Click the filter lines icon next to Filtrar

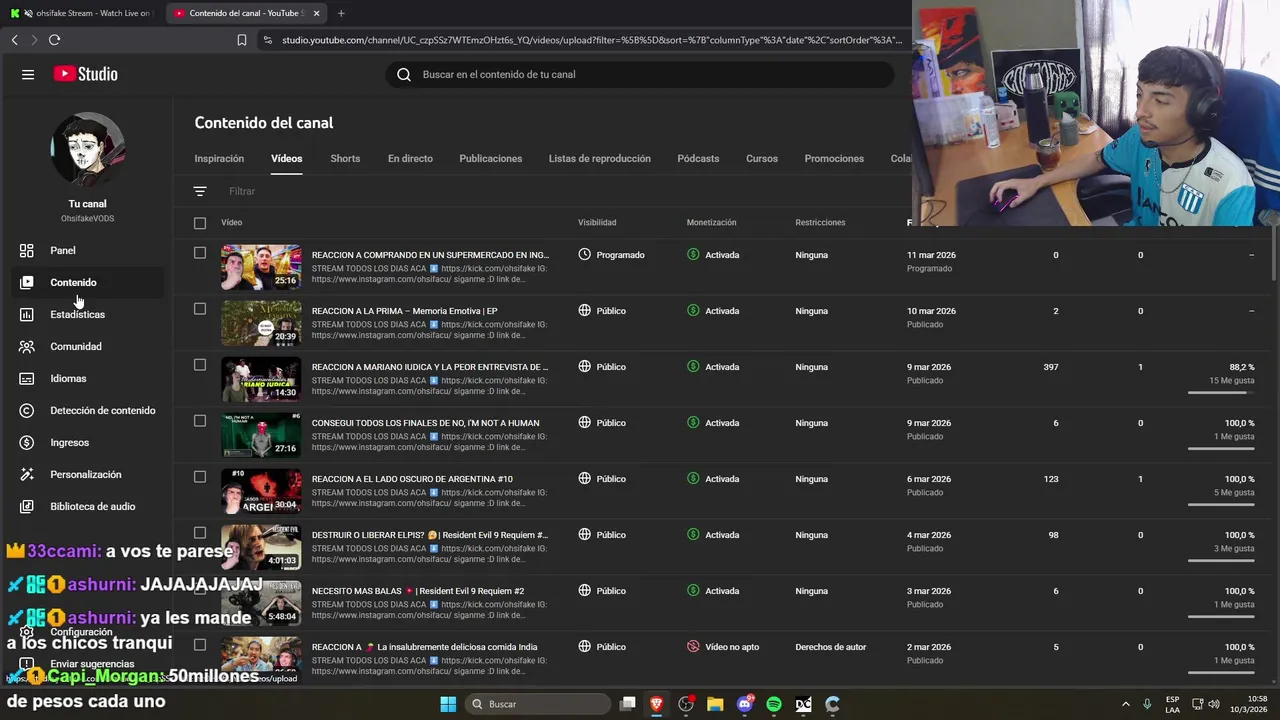click(200, 191)
